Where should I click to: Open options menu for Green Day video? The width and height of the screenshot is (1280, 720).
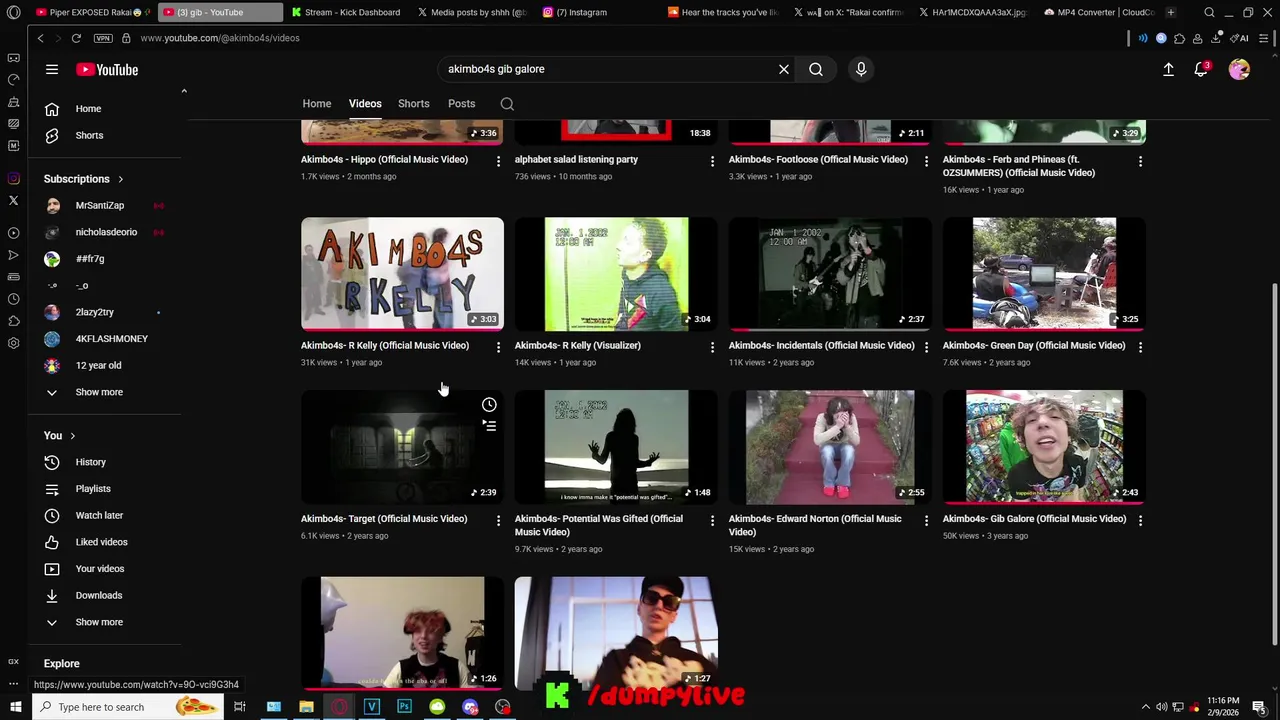coord(1140,346)
